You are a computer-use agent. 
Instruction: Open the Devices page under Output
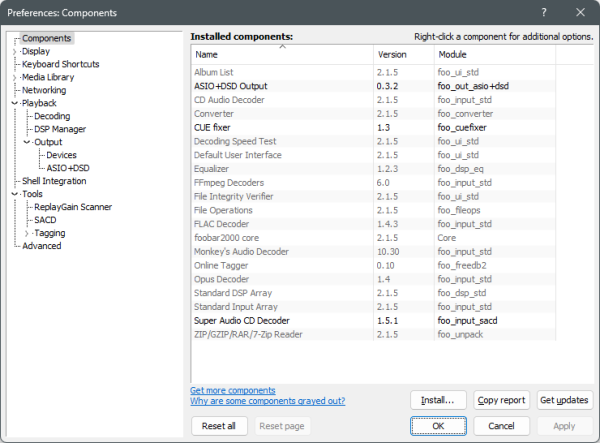coord(61,155)
